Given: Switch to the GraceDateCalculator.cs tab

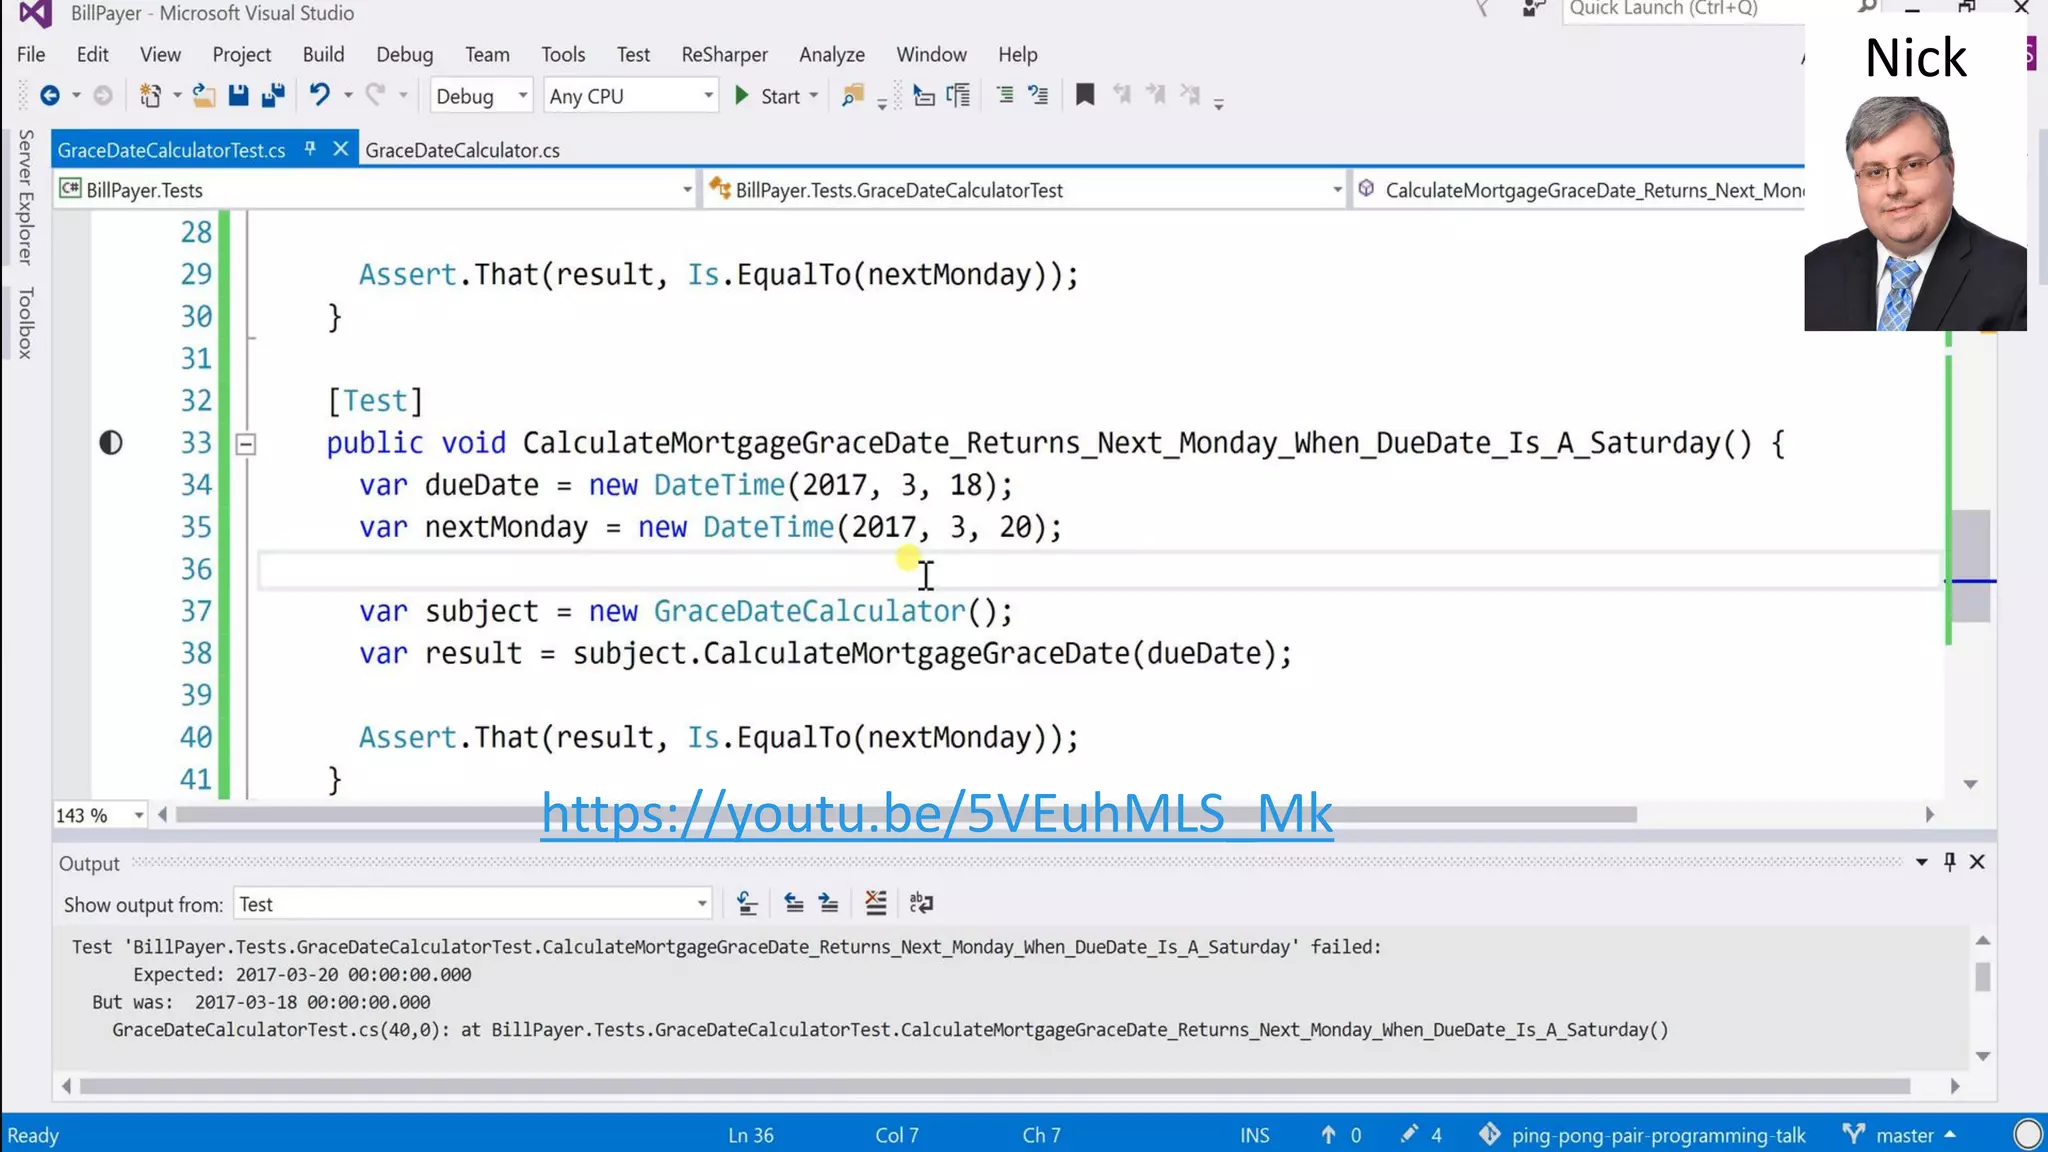Looking at the screenshot, I should pos(462,150).
